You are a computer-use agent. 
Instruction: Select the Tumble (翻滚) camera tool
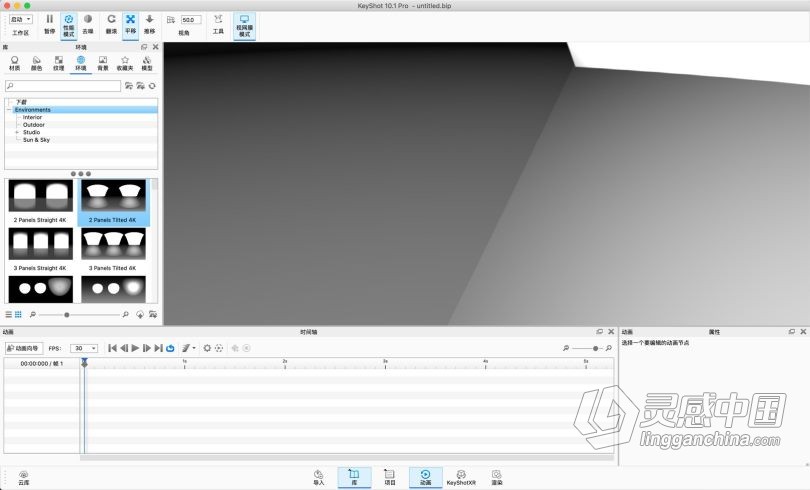[111, 24]
